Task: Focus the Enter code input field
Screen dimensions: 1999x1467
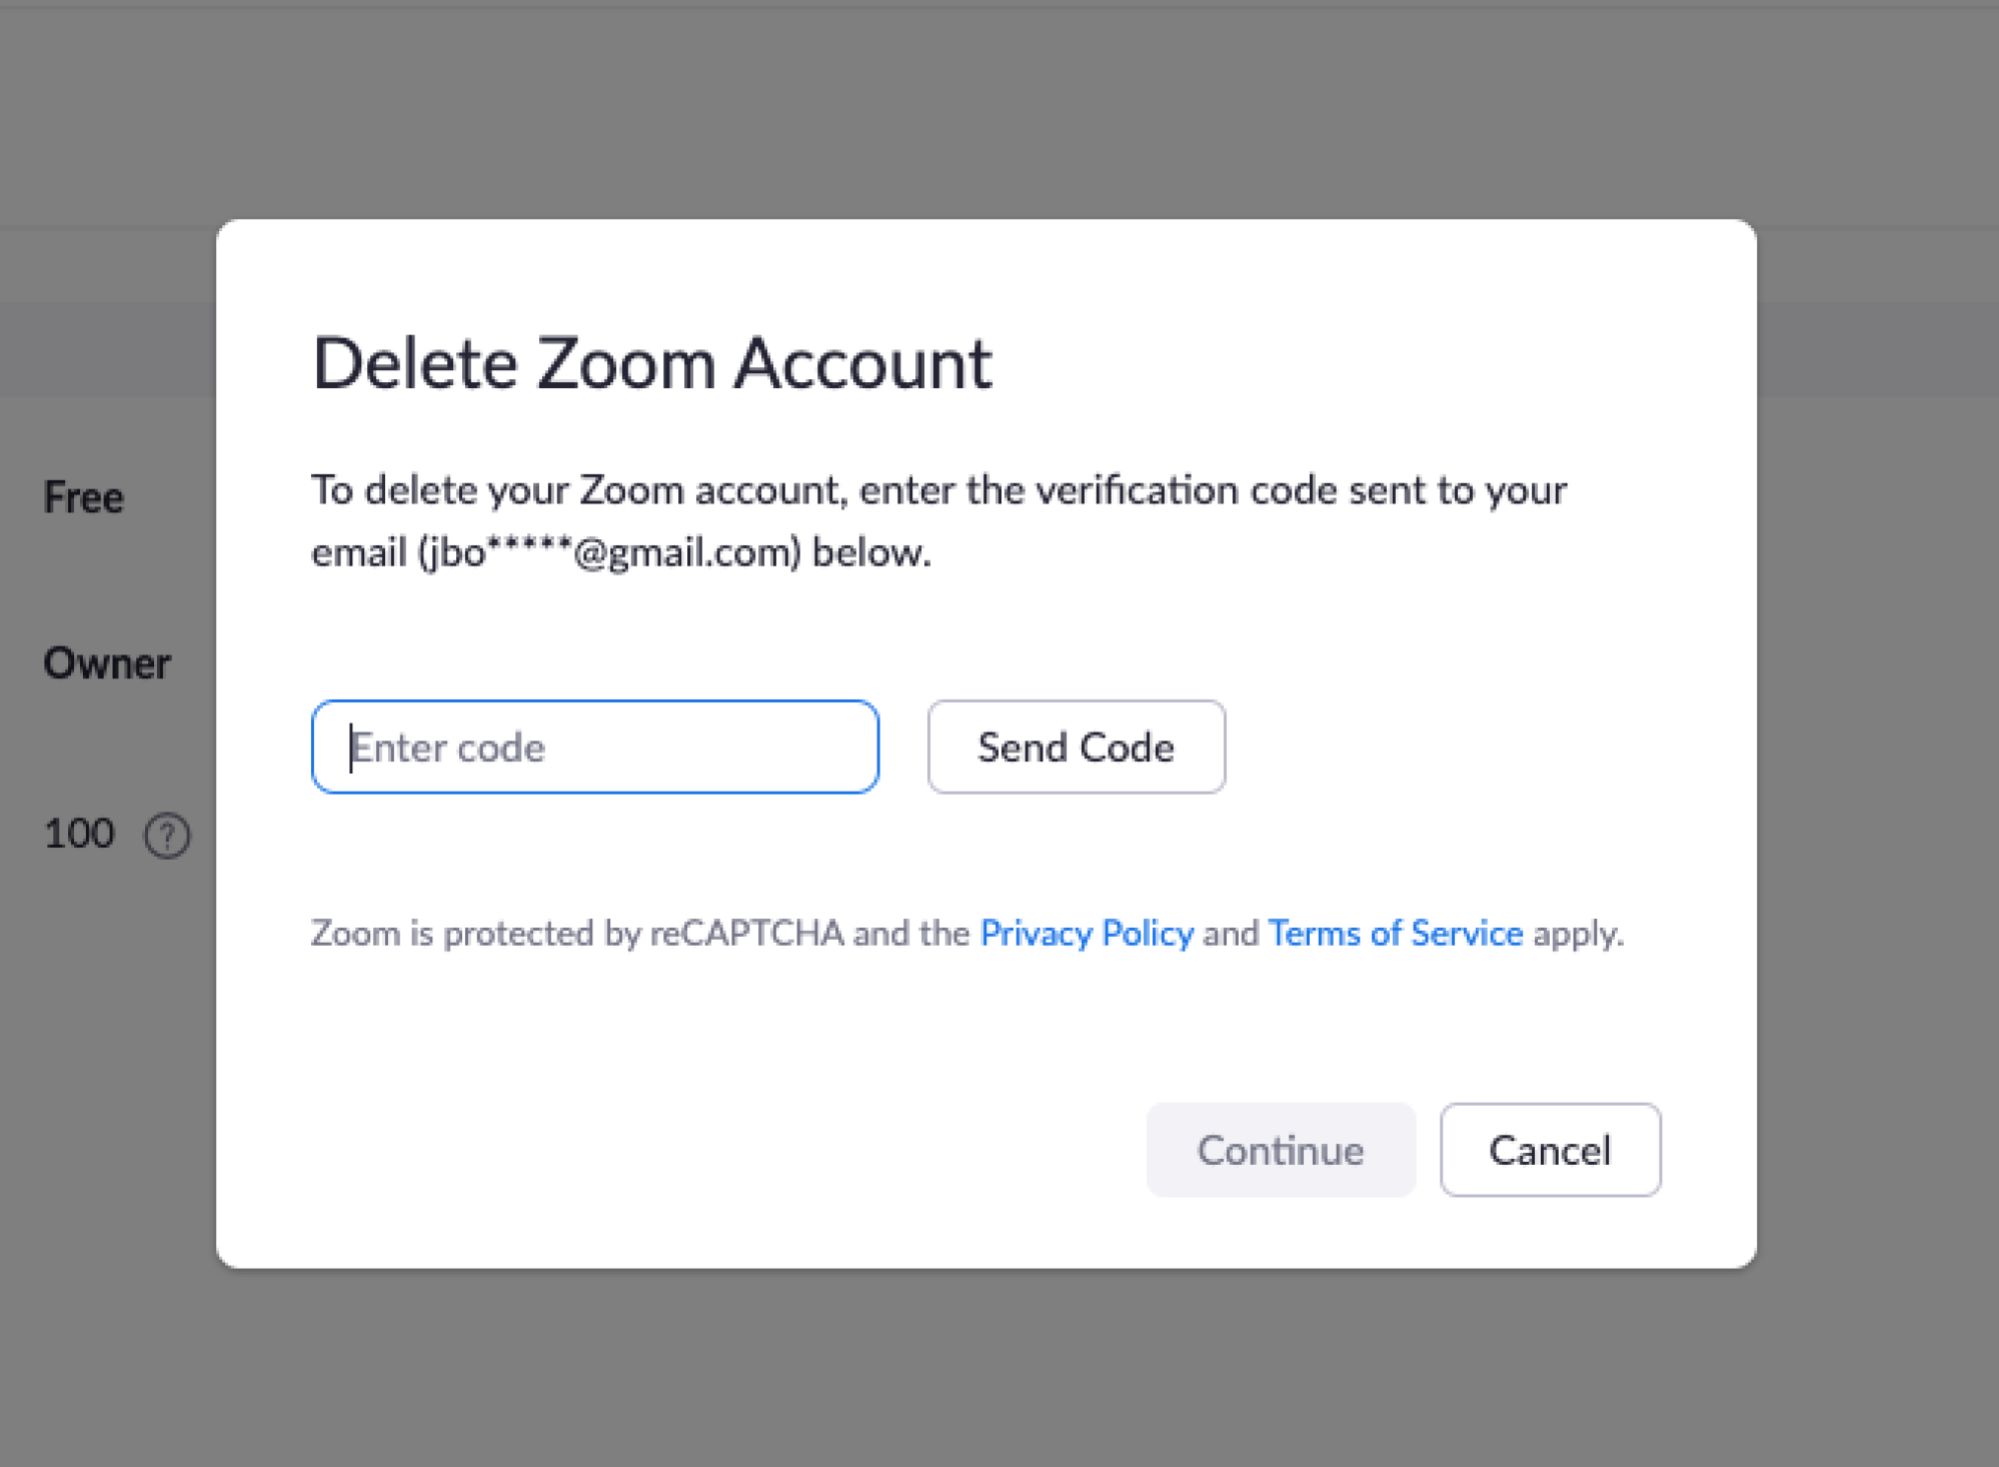Action: point(595,747)
